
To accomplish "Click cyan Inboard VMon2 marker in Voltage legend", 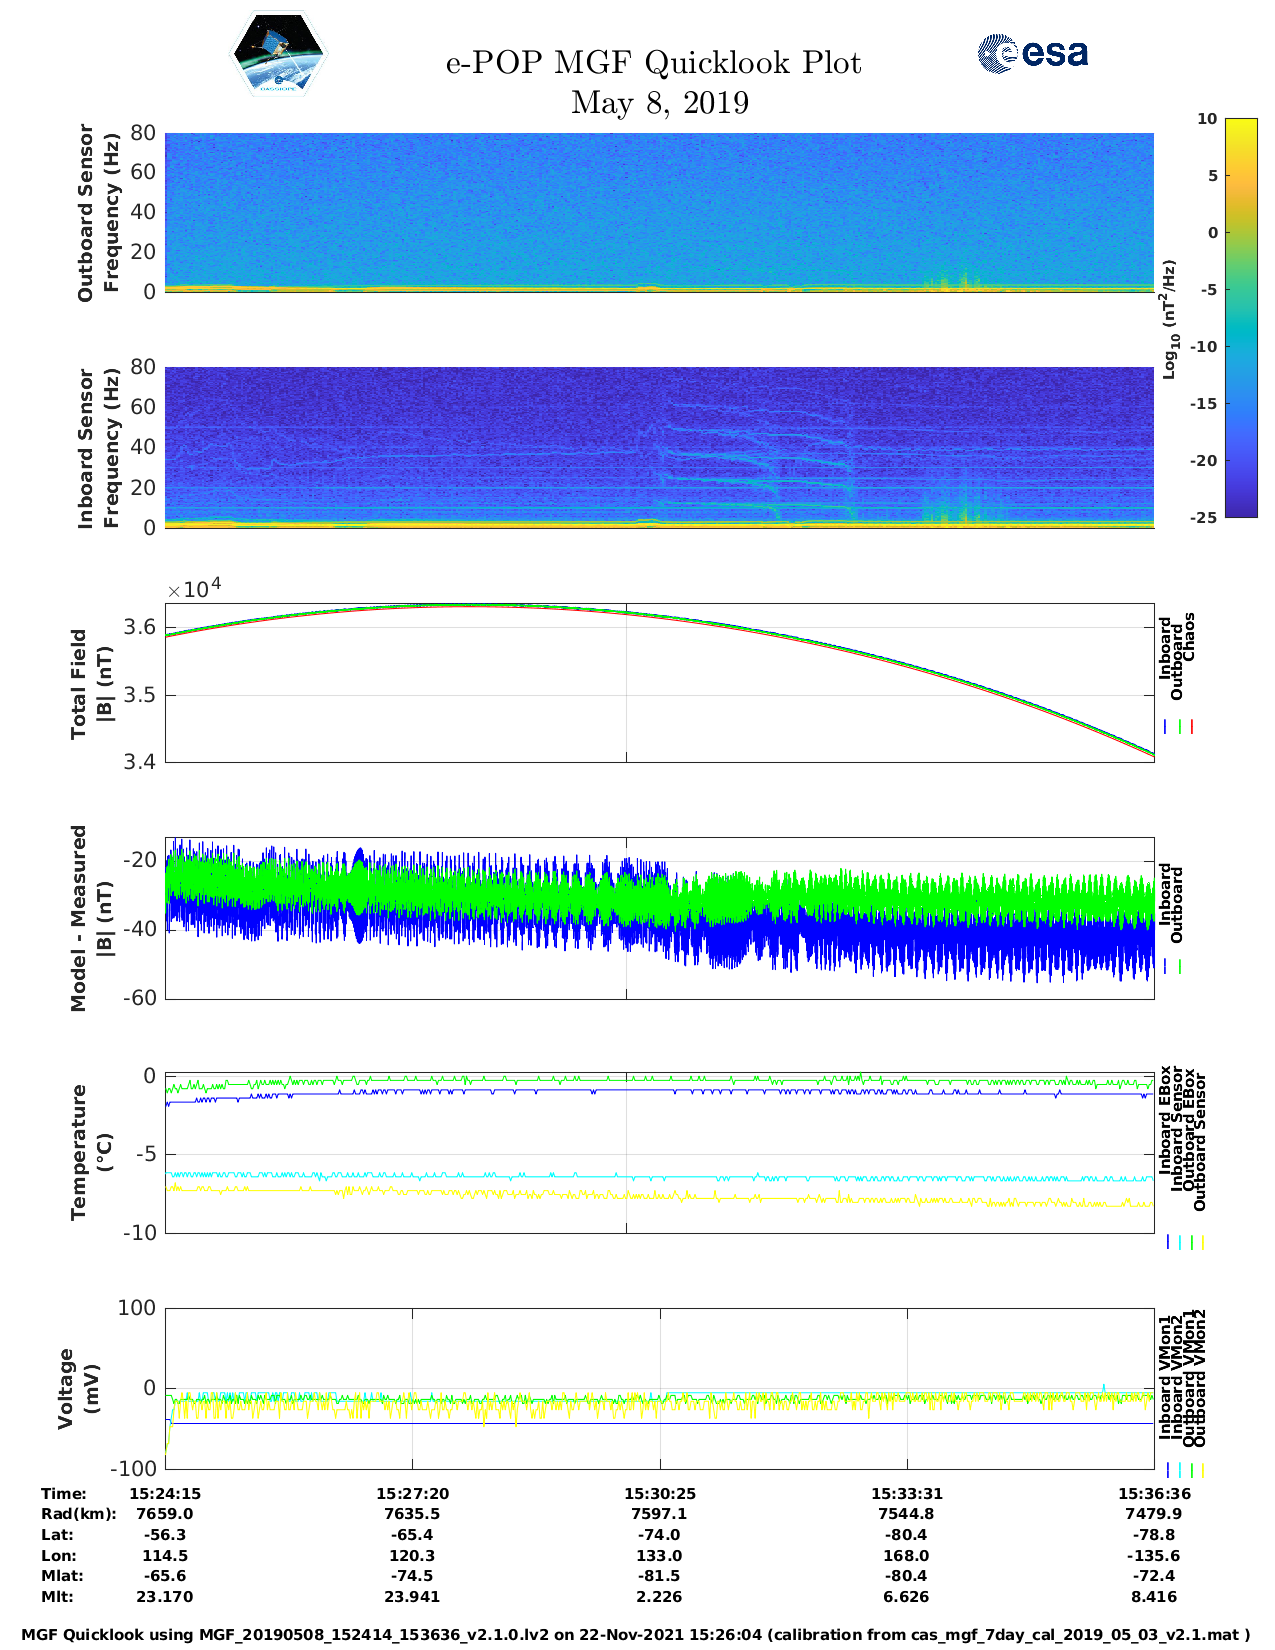I will (1179, 1470).
